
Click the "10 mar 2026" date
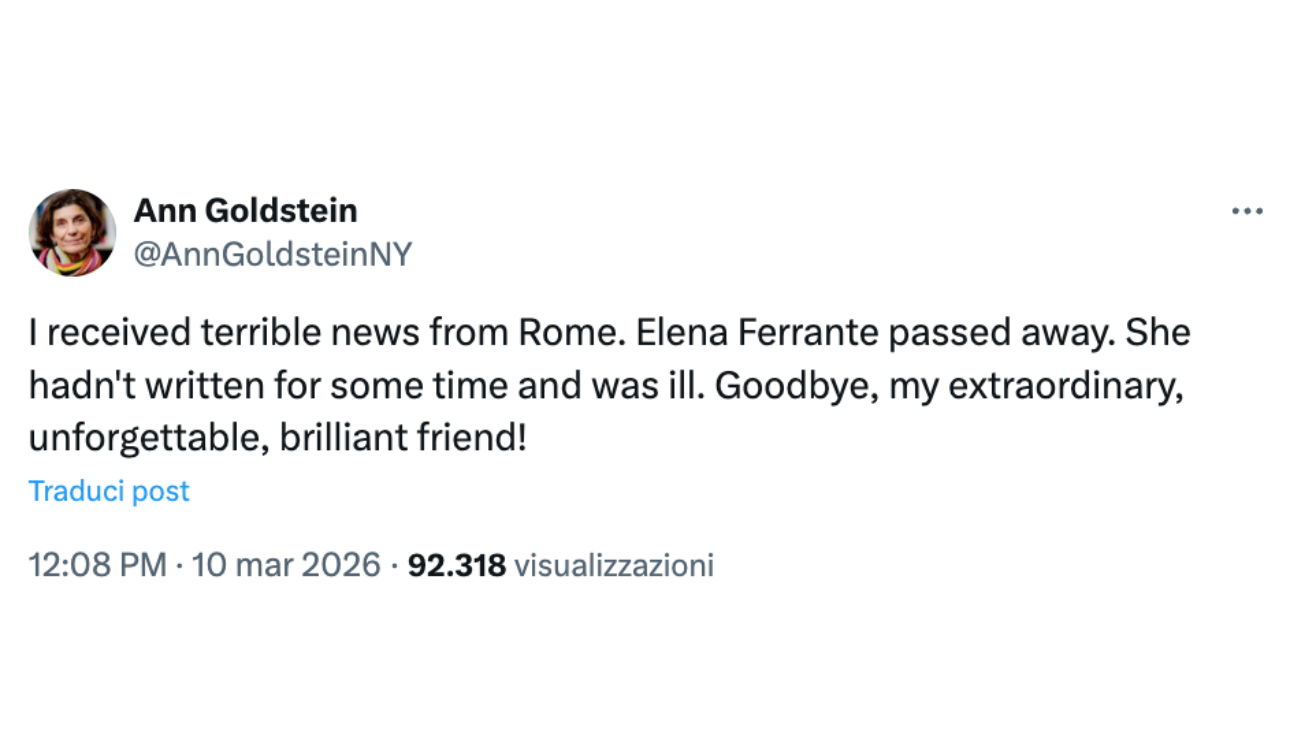click(285, 565)
